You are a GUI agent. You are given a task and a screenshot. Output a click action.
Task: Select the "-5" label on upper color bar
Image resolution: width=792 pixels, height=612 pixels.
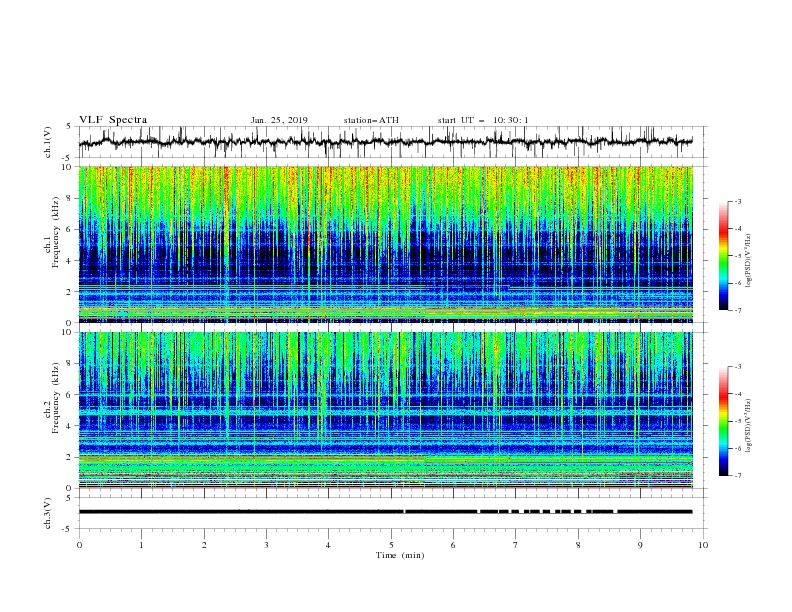click(x=737, y=256)
